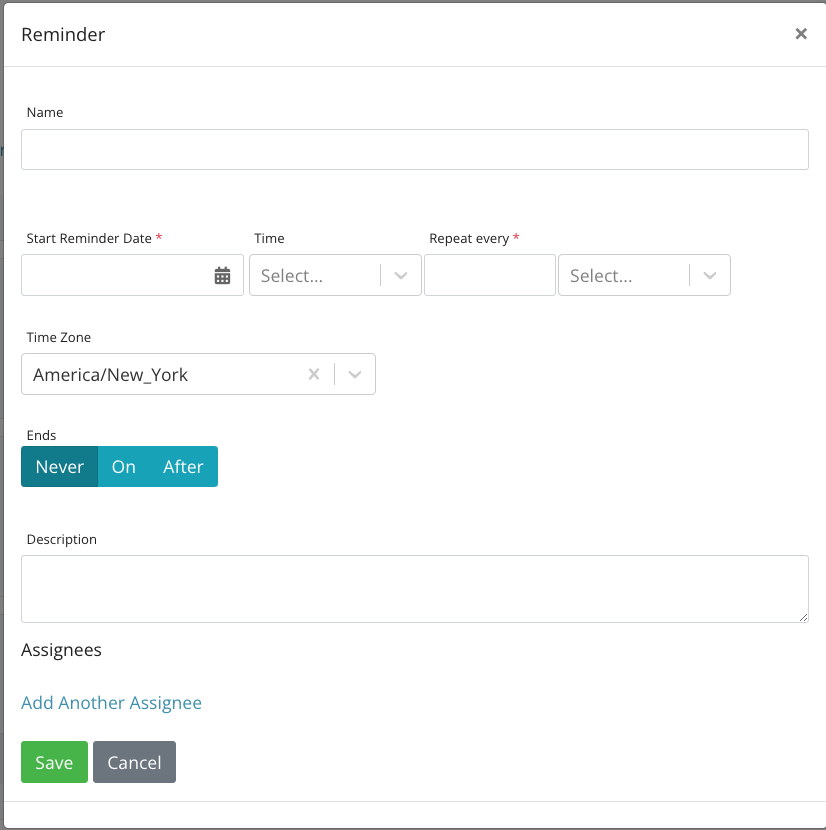This screenshot has width=826, height=830.
Task: Expand the Repeat every unit chevron
Action: (710, 276)
